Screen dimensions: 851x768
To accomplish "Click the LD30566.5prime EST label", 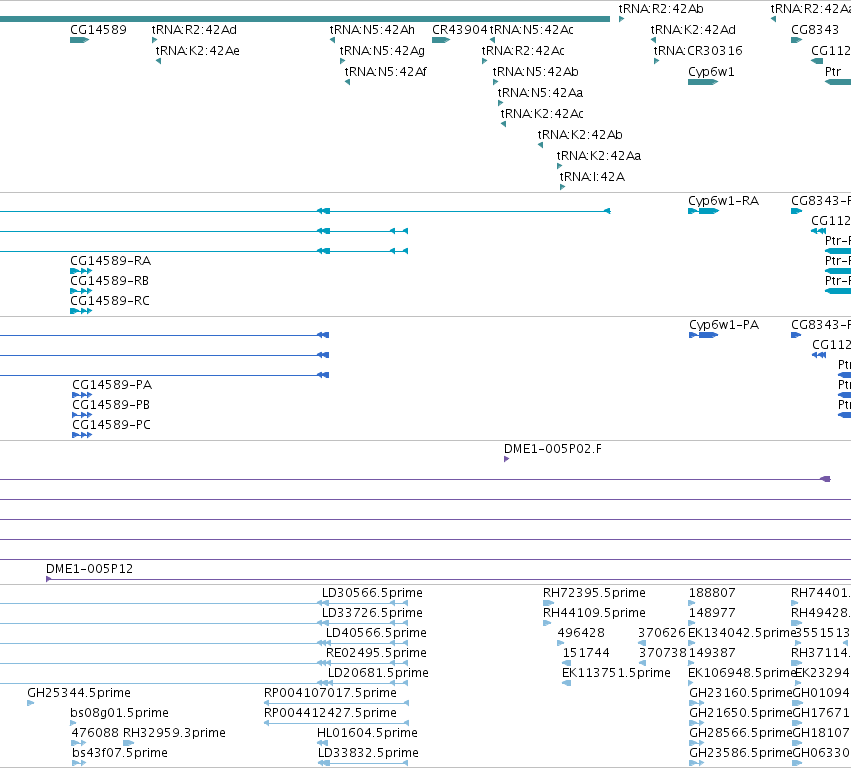I will (372, 593).
